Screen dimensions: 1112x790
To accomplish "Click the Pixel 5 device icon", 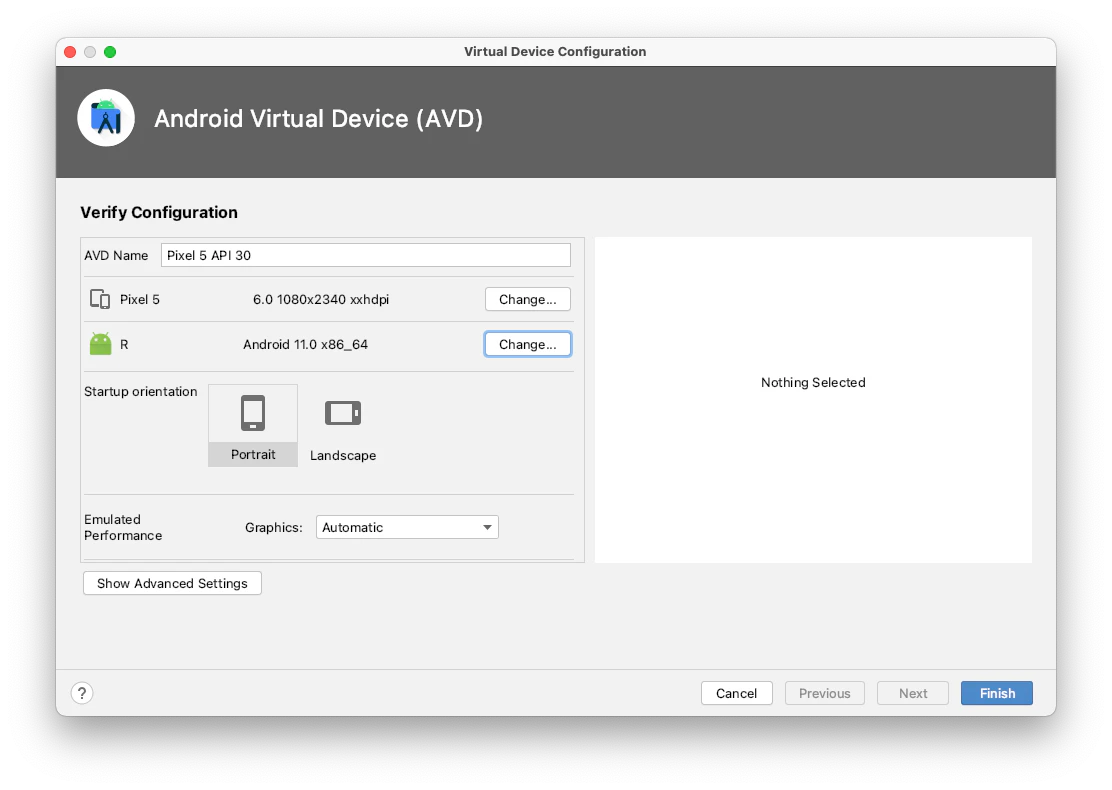I will [100, 299].
